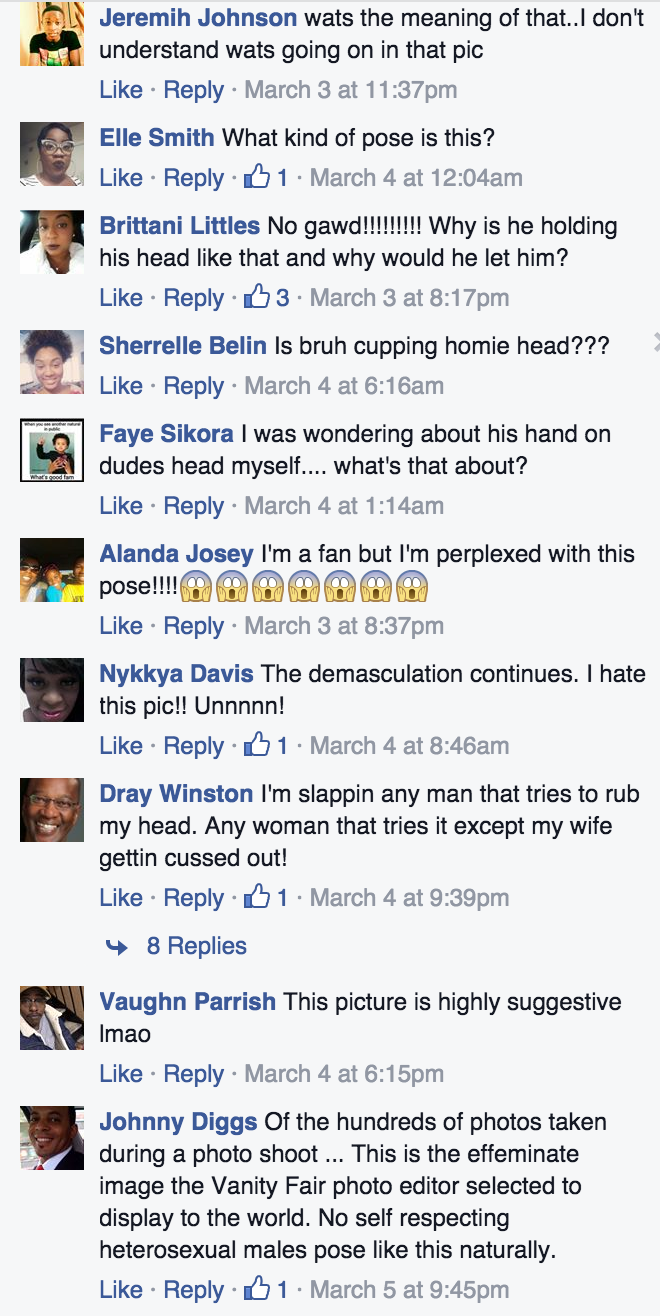Click thumbs-up icon on Nykkya Davis' comment
The height and width of the screenshot is (1316, 660).
pos(258,745)
